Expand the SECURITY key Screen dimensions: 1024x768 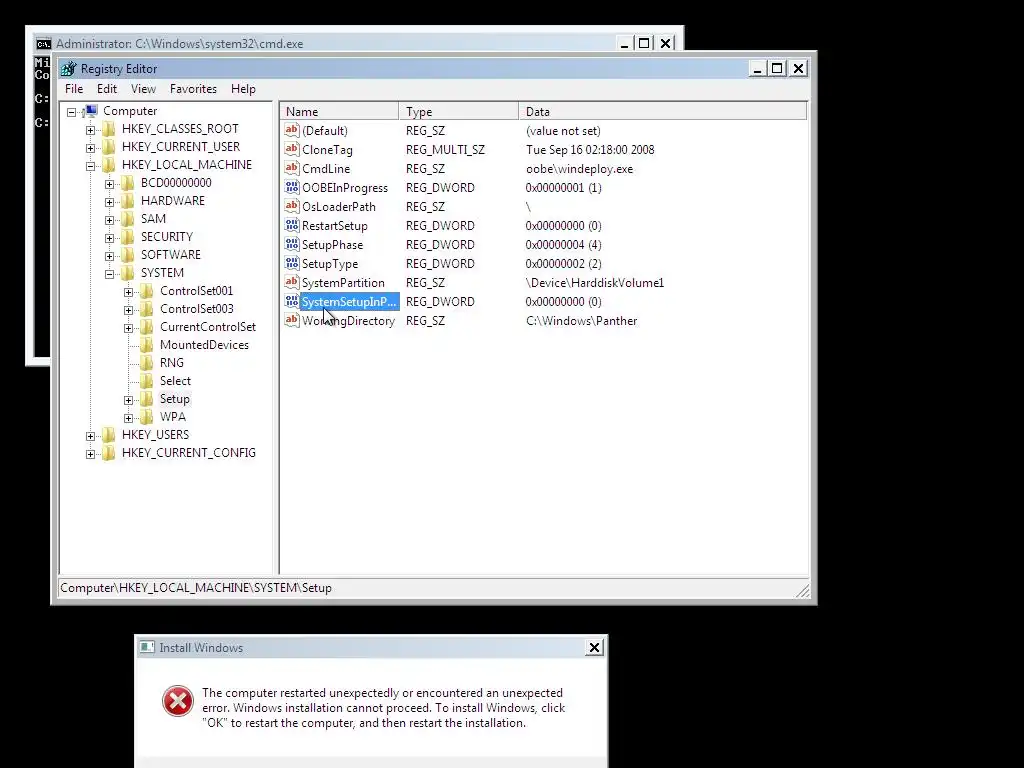click(x=109, y=238)
